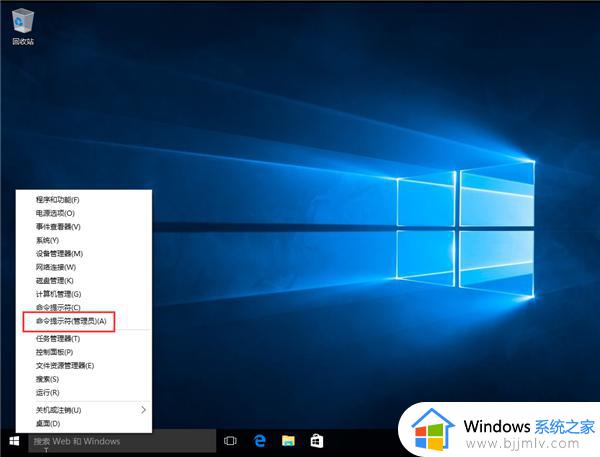Open 设备管理器(M) menu item
The image size is (600, 457).
[x=83, y=253]
